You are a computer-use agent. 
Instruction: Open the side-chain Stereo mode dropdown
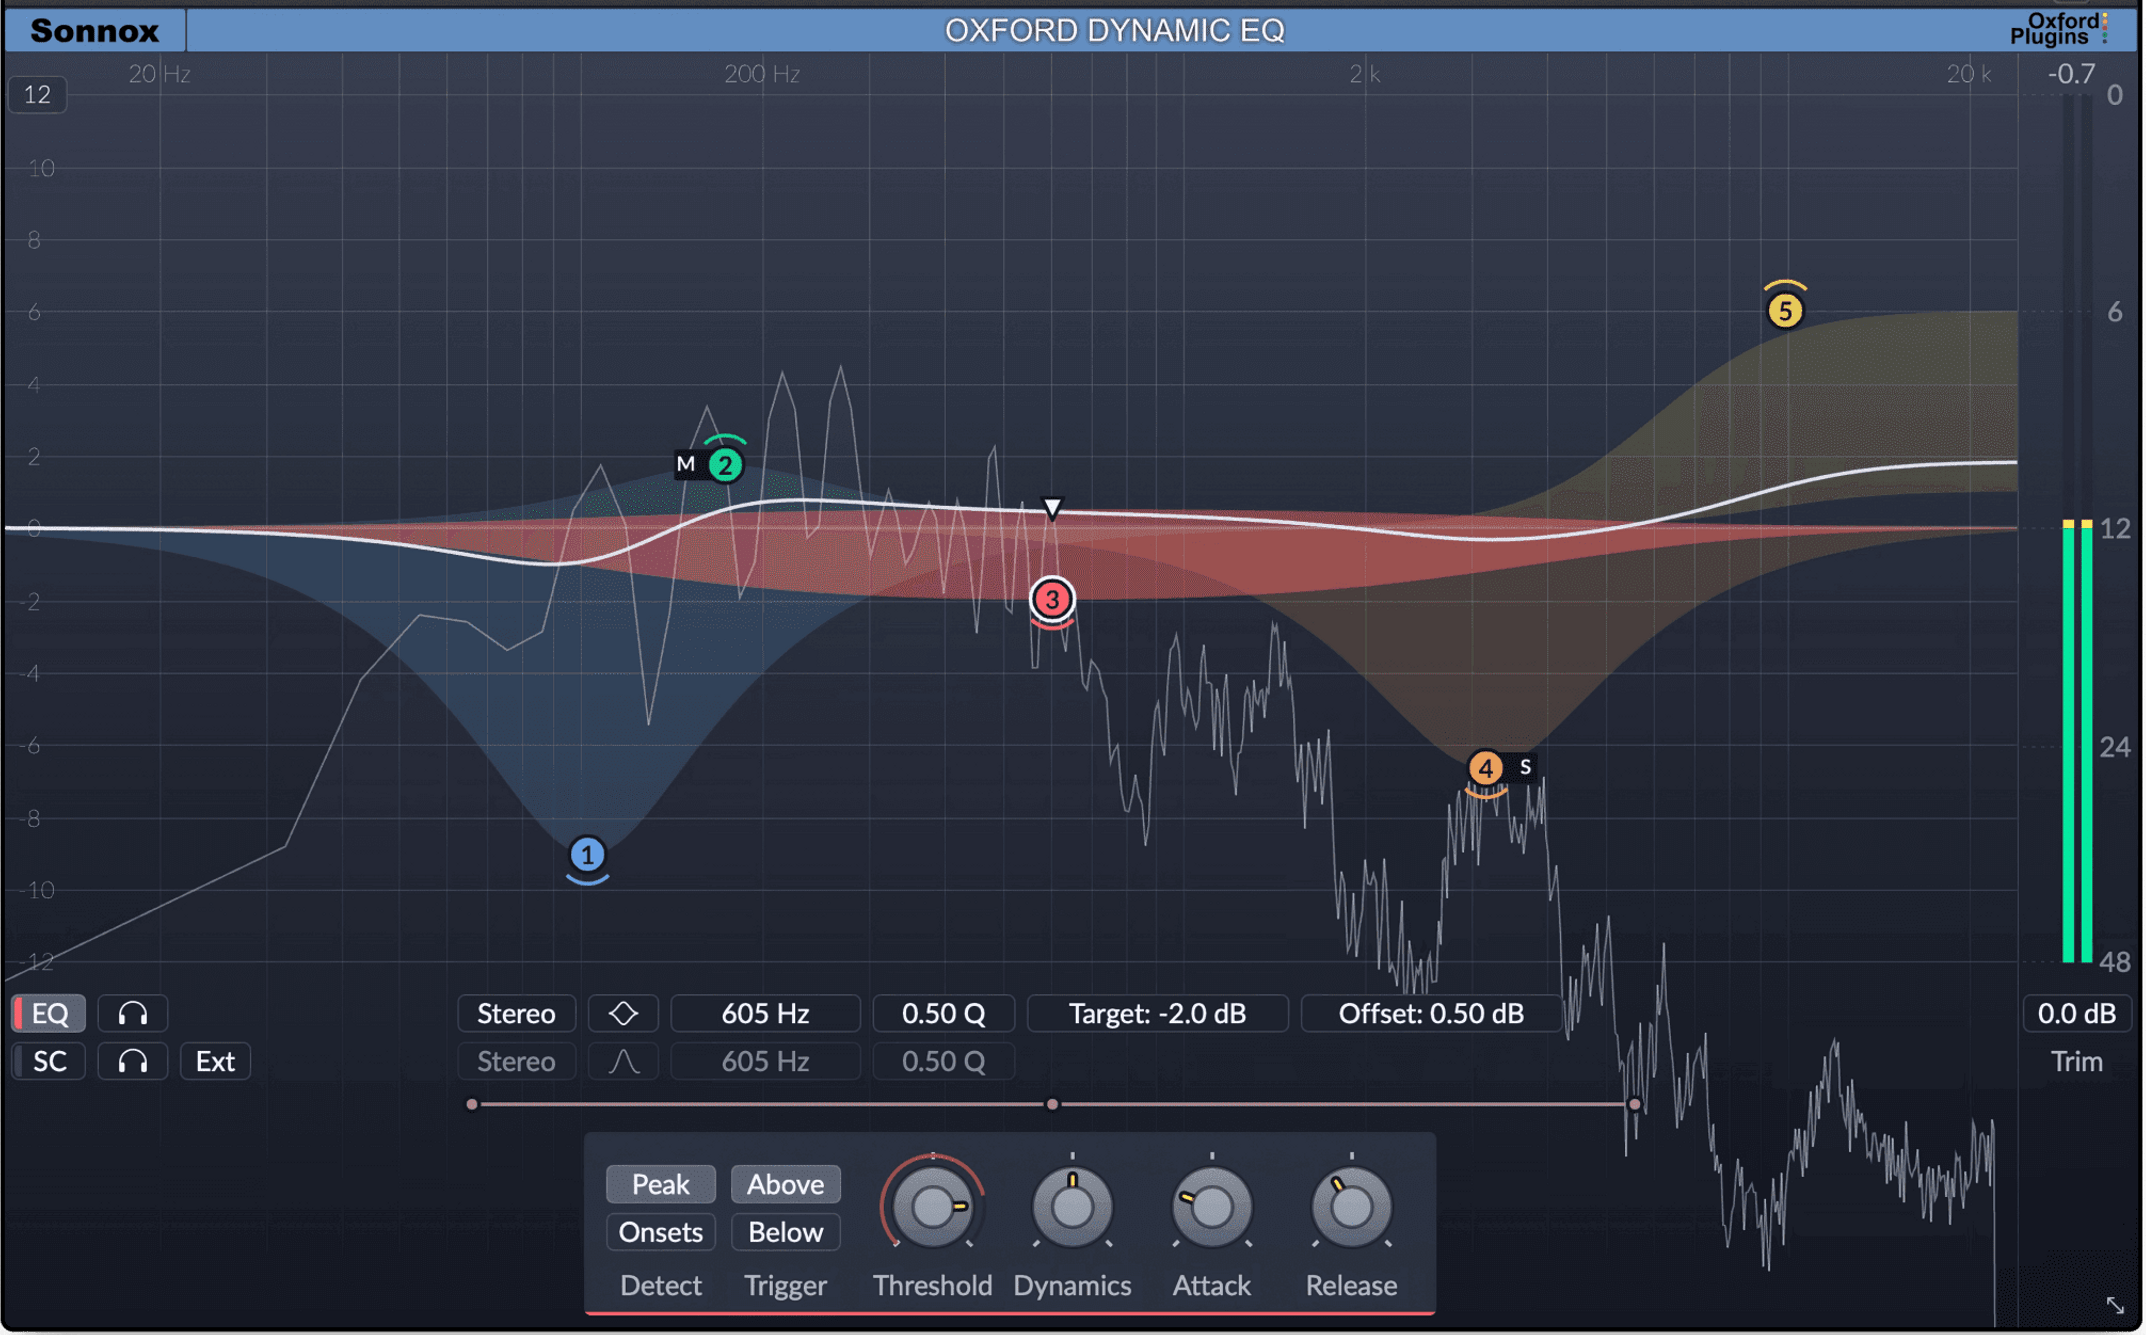(x=516, y=1061)
